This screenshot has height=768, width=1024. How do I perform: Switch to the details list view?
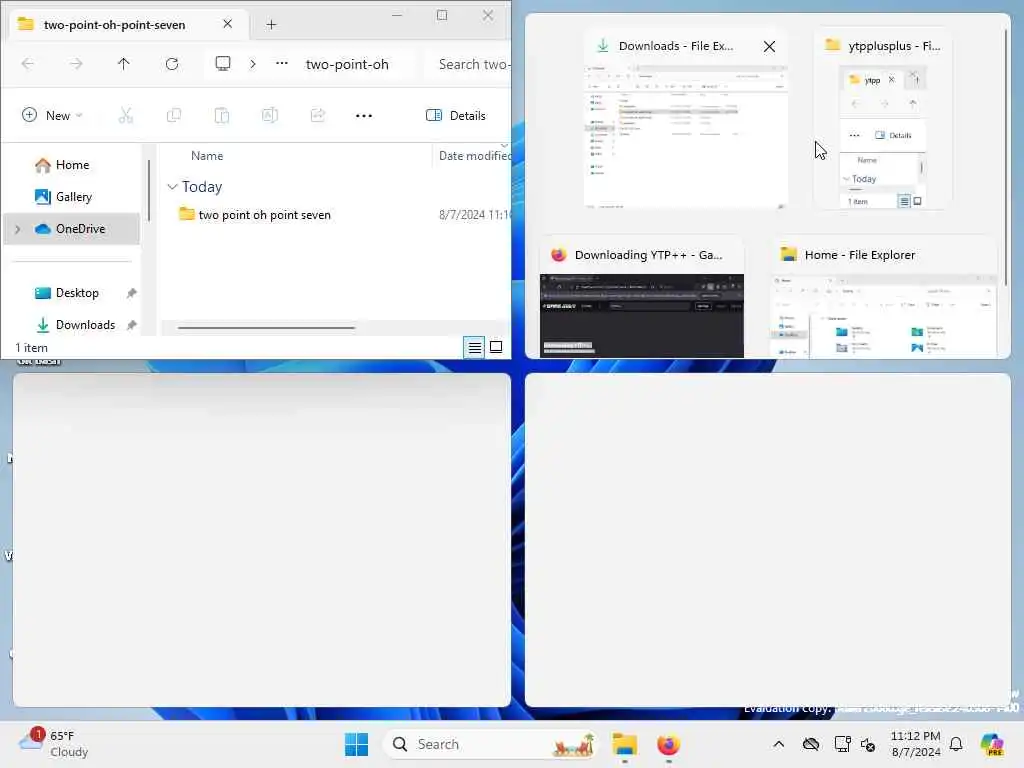coord(475,347)
